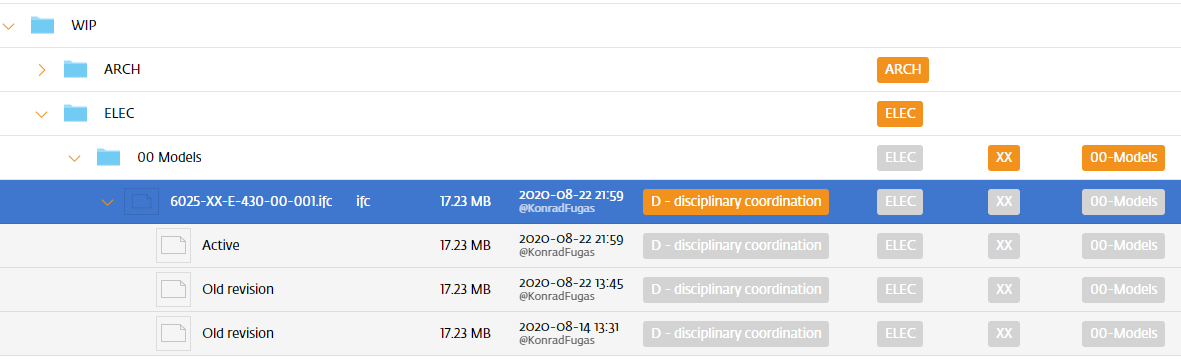Click grey ELEC tag on 00 Models row
Viewport: 1181px width, 361px height.
point(899,158)
